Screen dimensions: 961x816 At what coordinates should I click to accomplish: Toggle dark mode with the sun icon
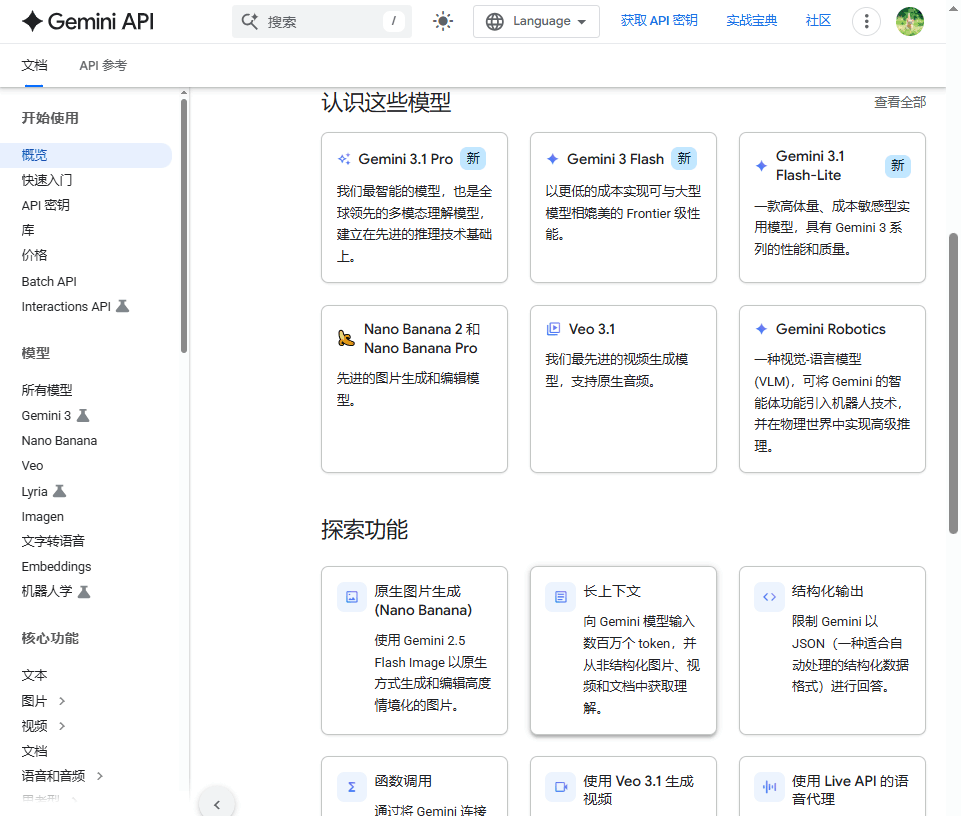443,20
